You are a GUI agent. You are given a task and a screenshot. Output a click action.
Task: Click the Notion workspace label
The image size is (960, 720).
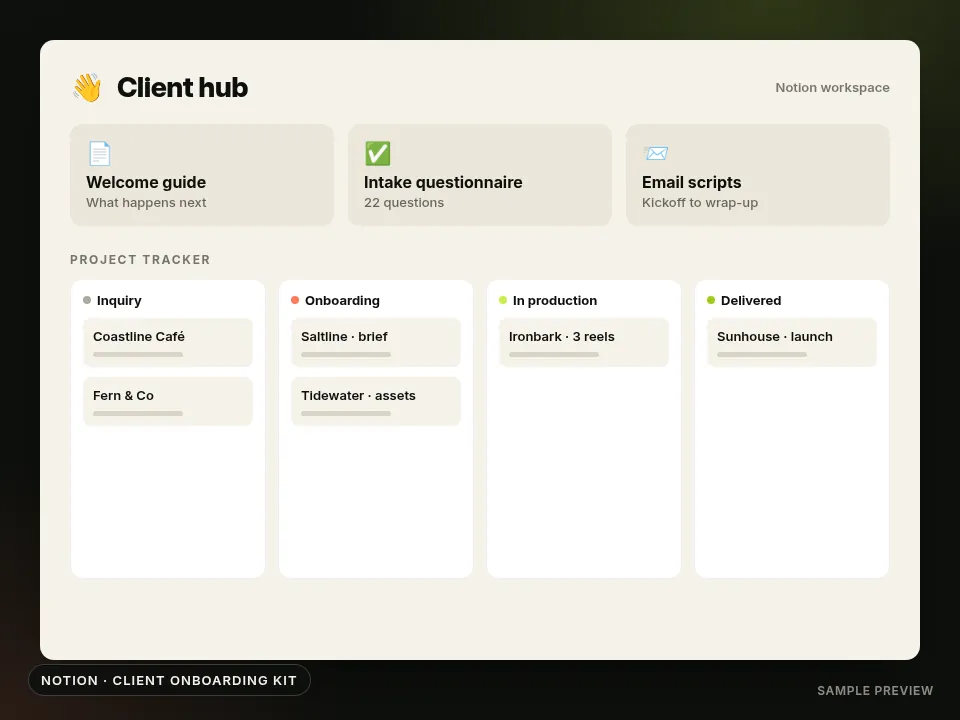[833, 88]
